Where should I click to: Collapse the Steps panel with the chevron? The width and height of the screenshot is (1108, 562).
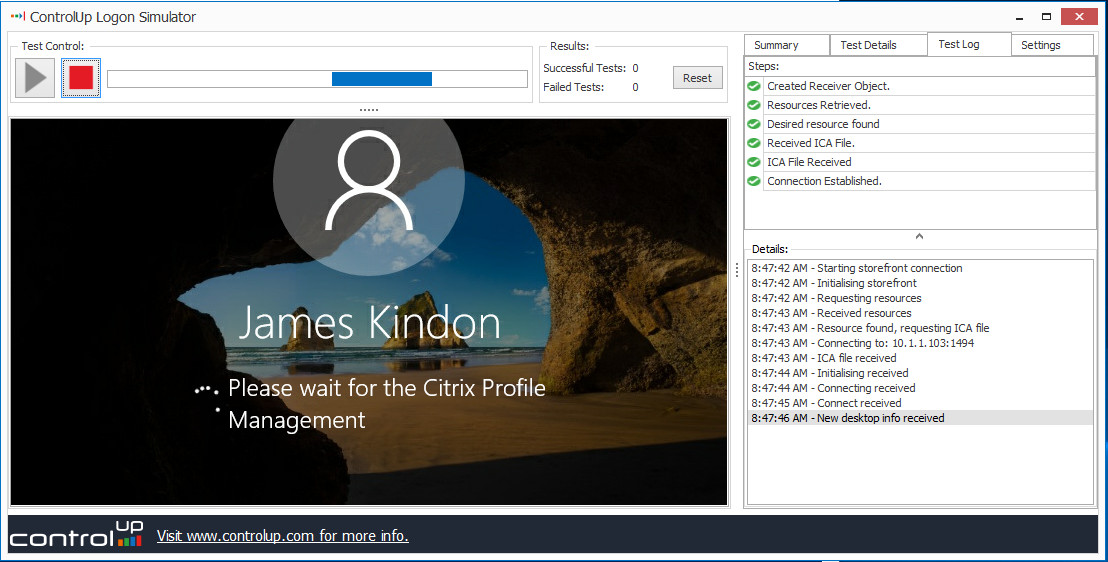919,236
